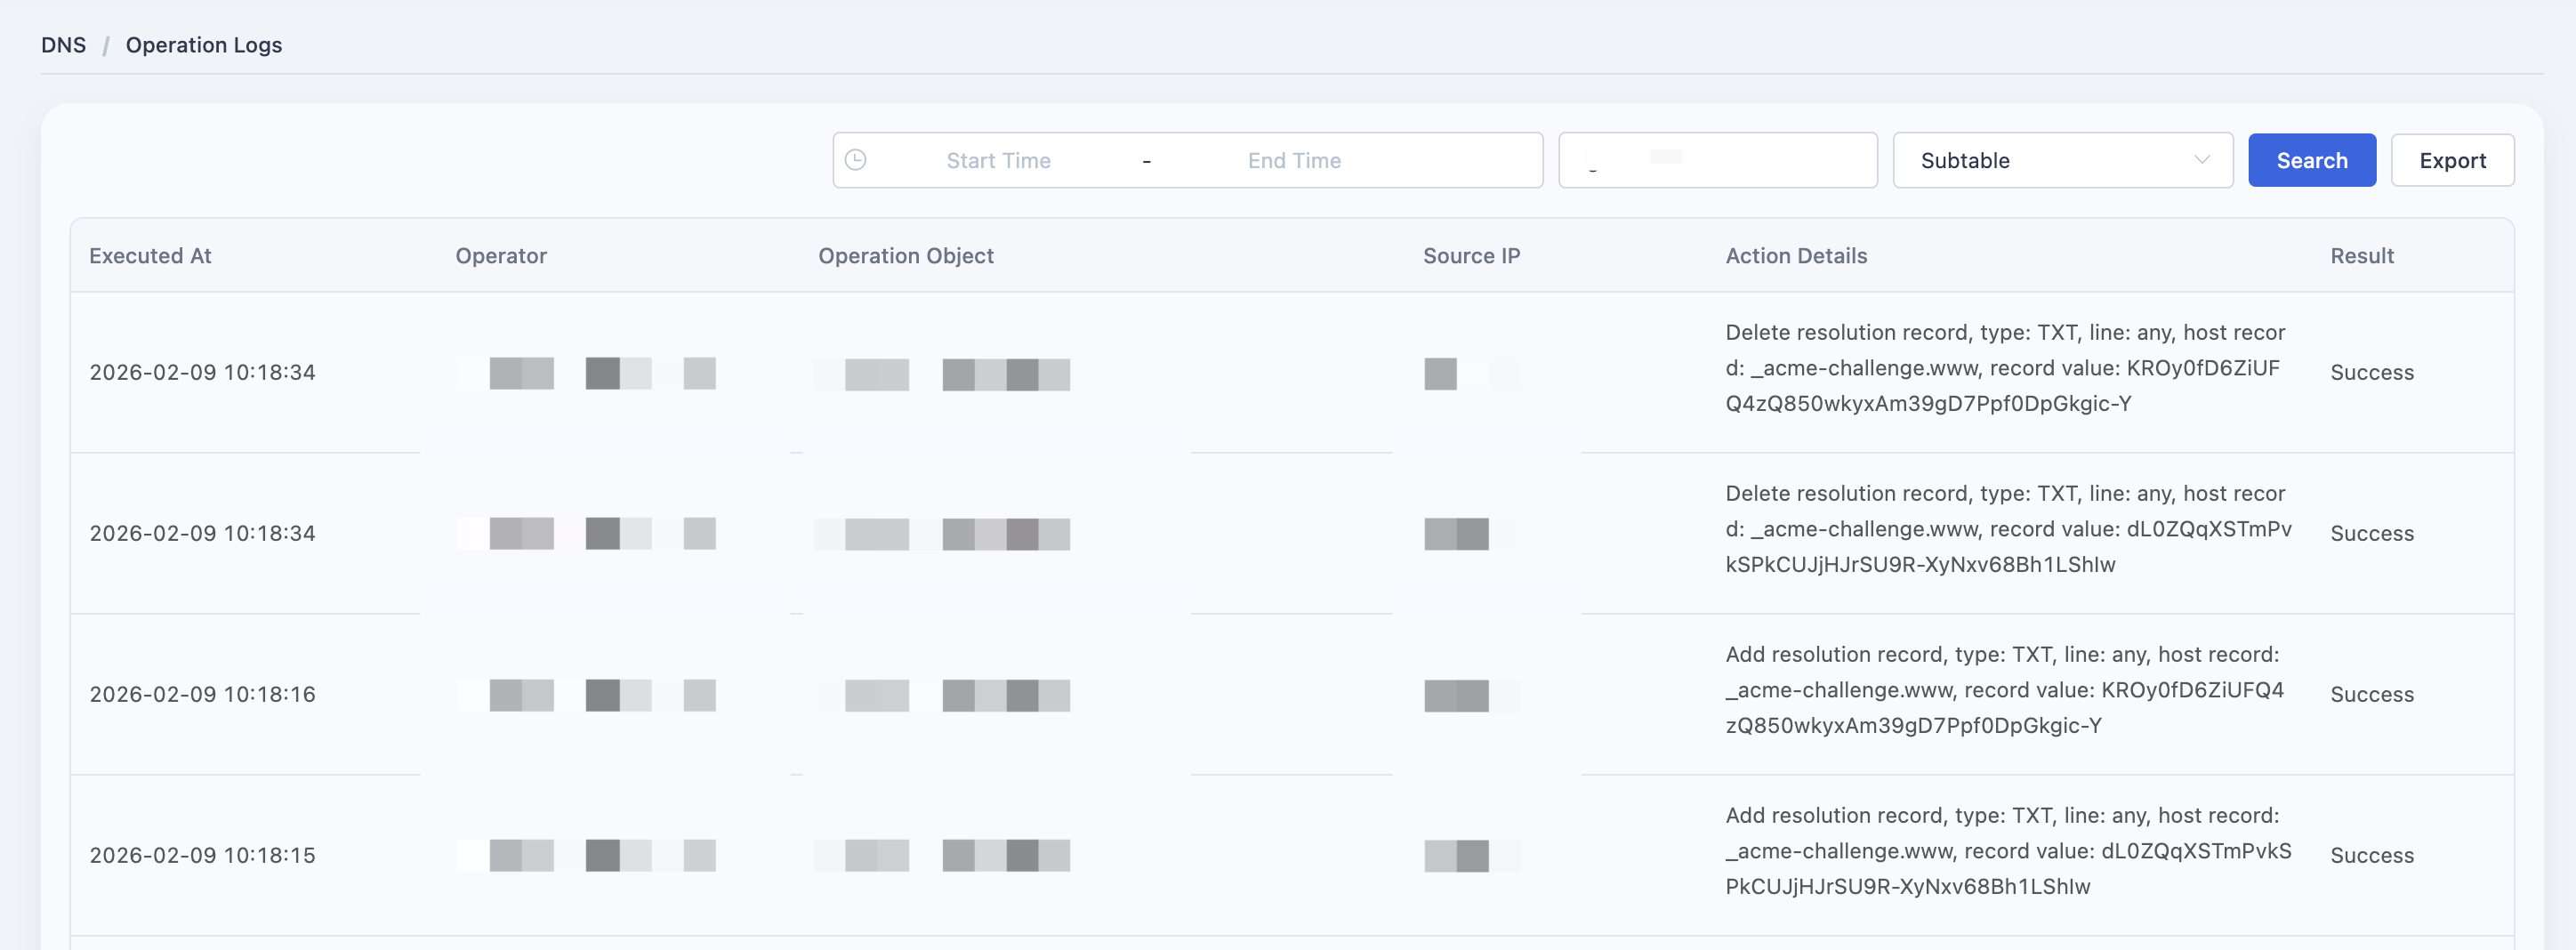2576x950 pixels.
Task: Select the first 2026-02-09 10:18:34 timestamp
Action: tap(202, 372)
